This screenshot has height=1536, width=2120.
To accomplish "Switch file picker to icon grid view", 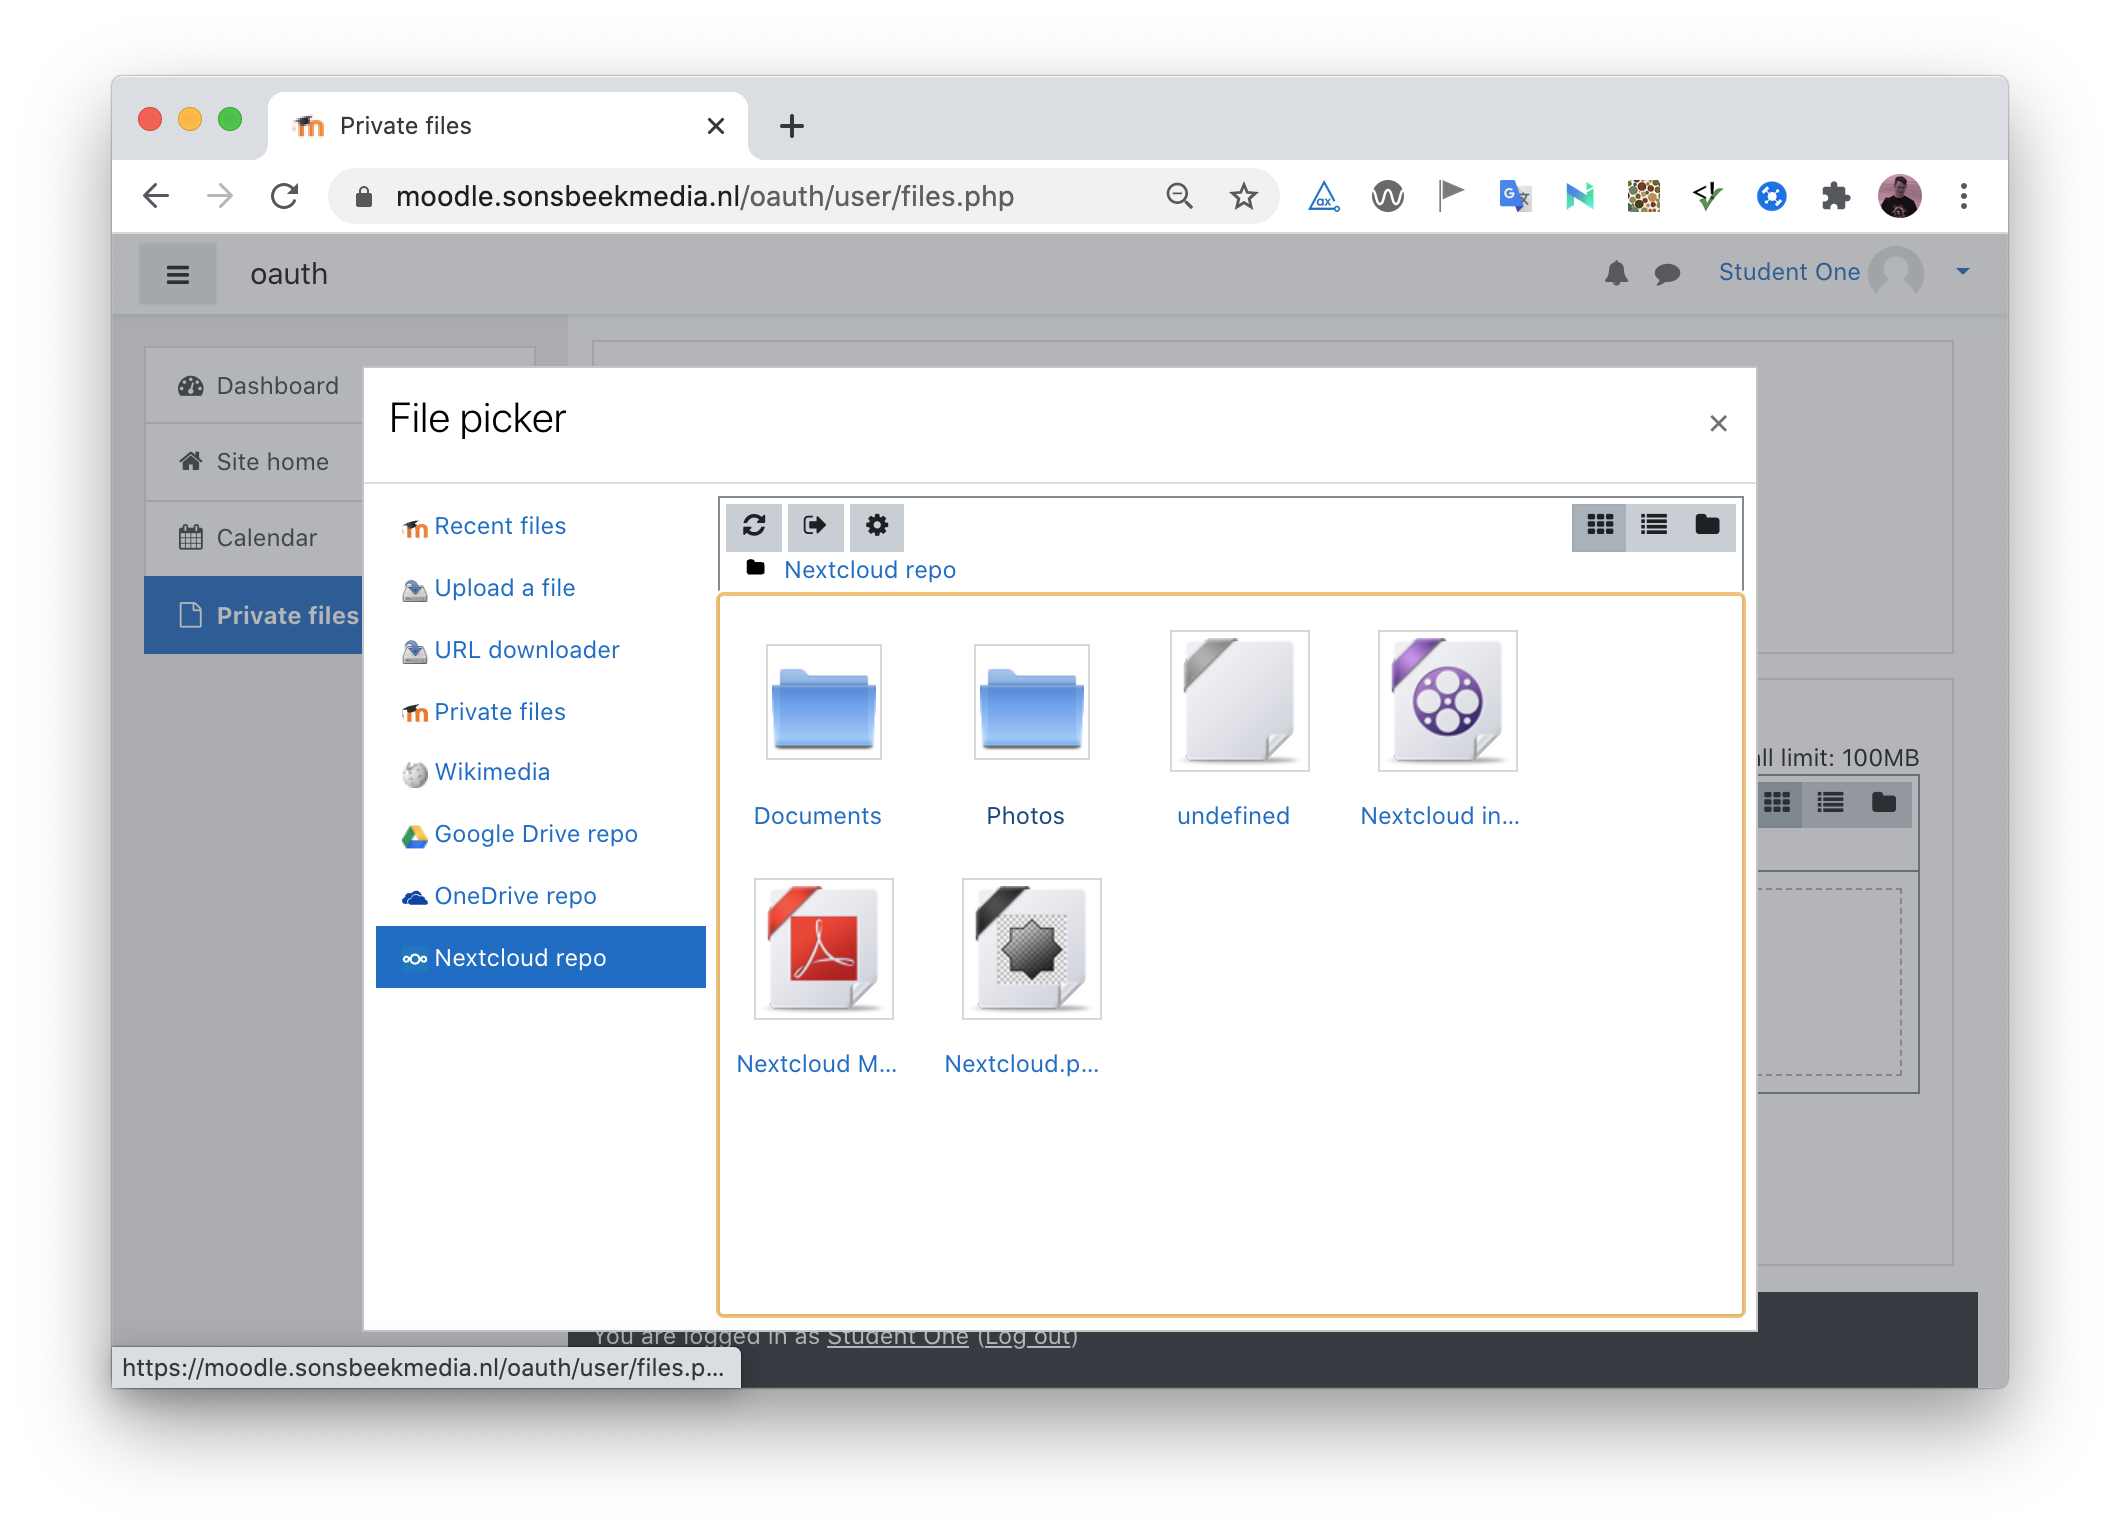I will click(1600, 525).
